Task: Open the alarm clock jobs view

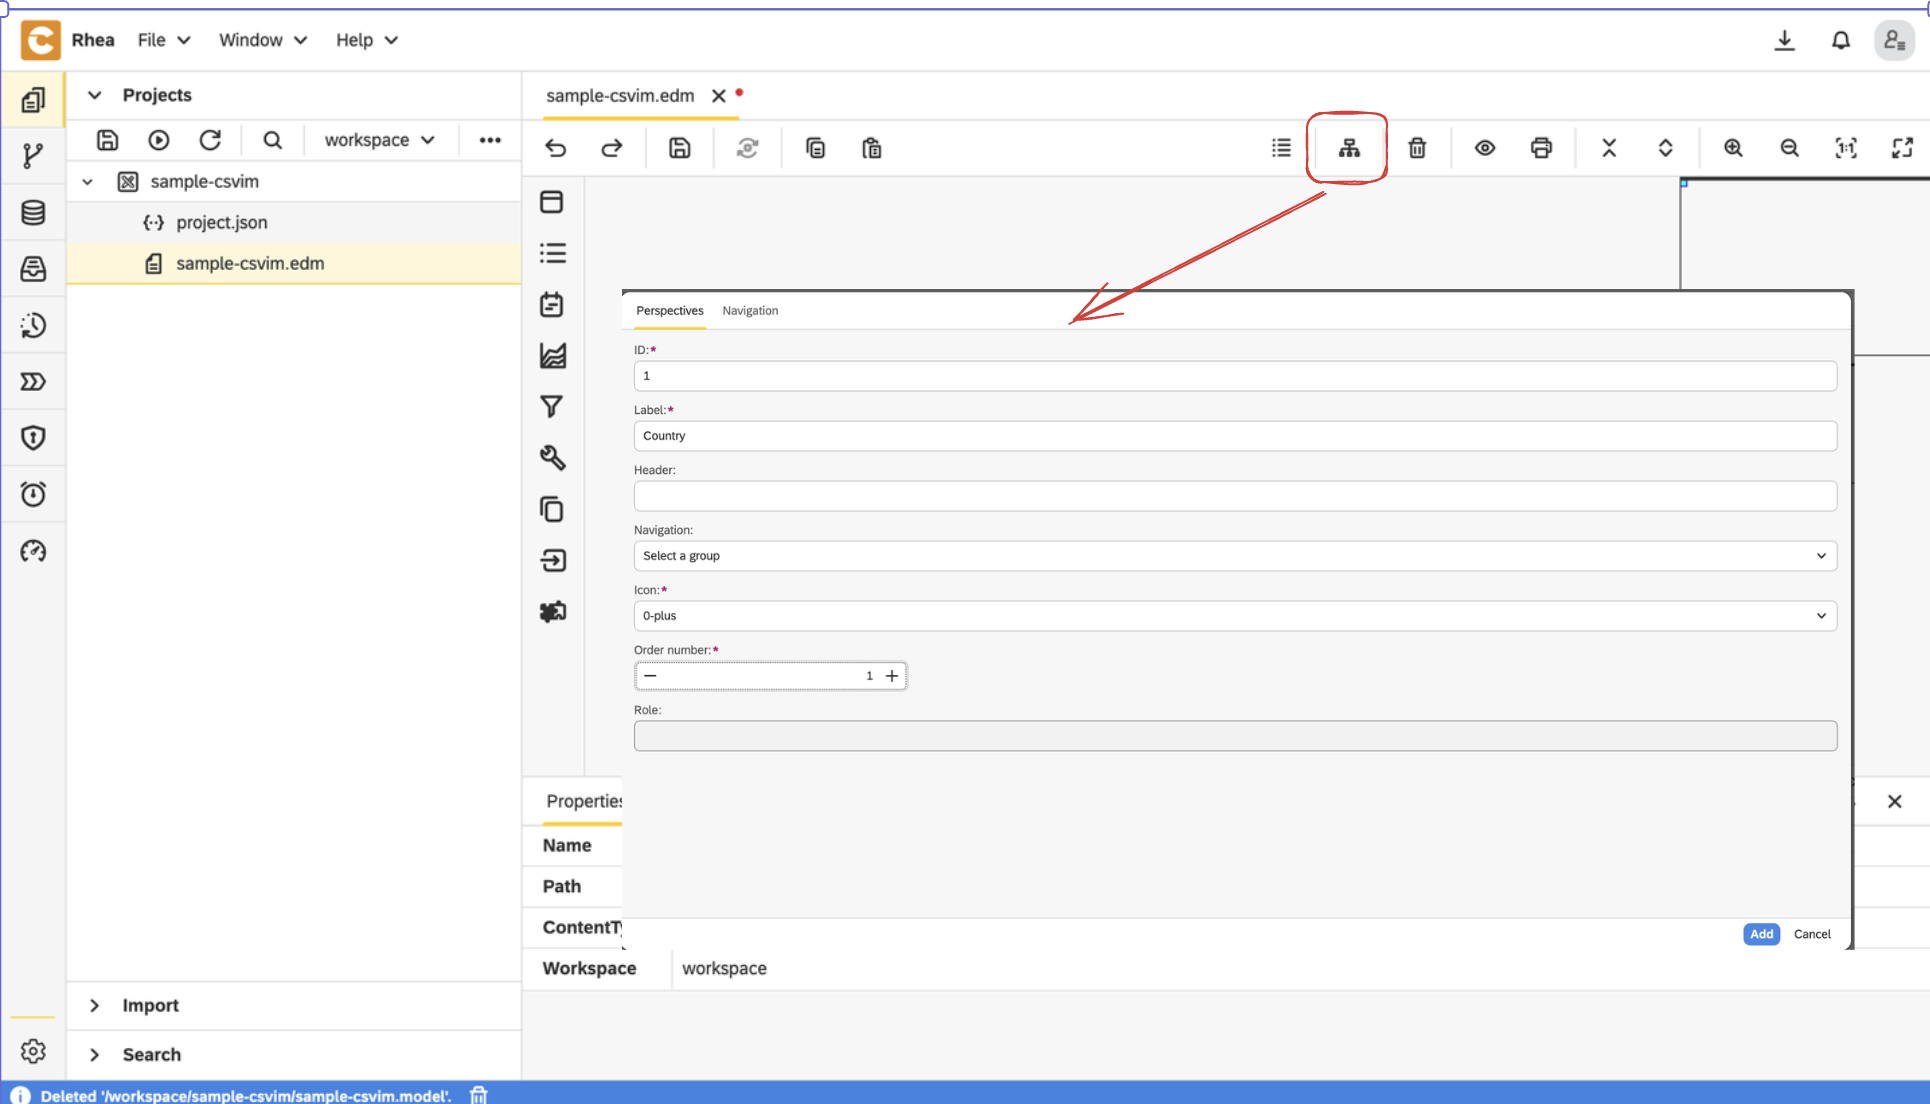Action: pos(33,494)
